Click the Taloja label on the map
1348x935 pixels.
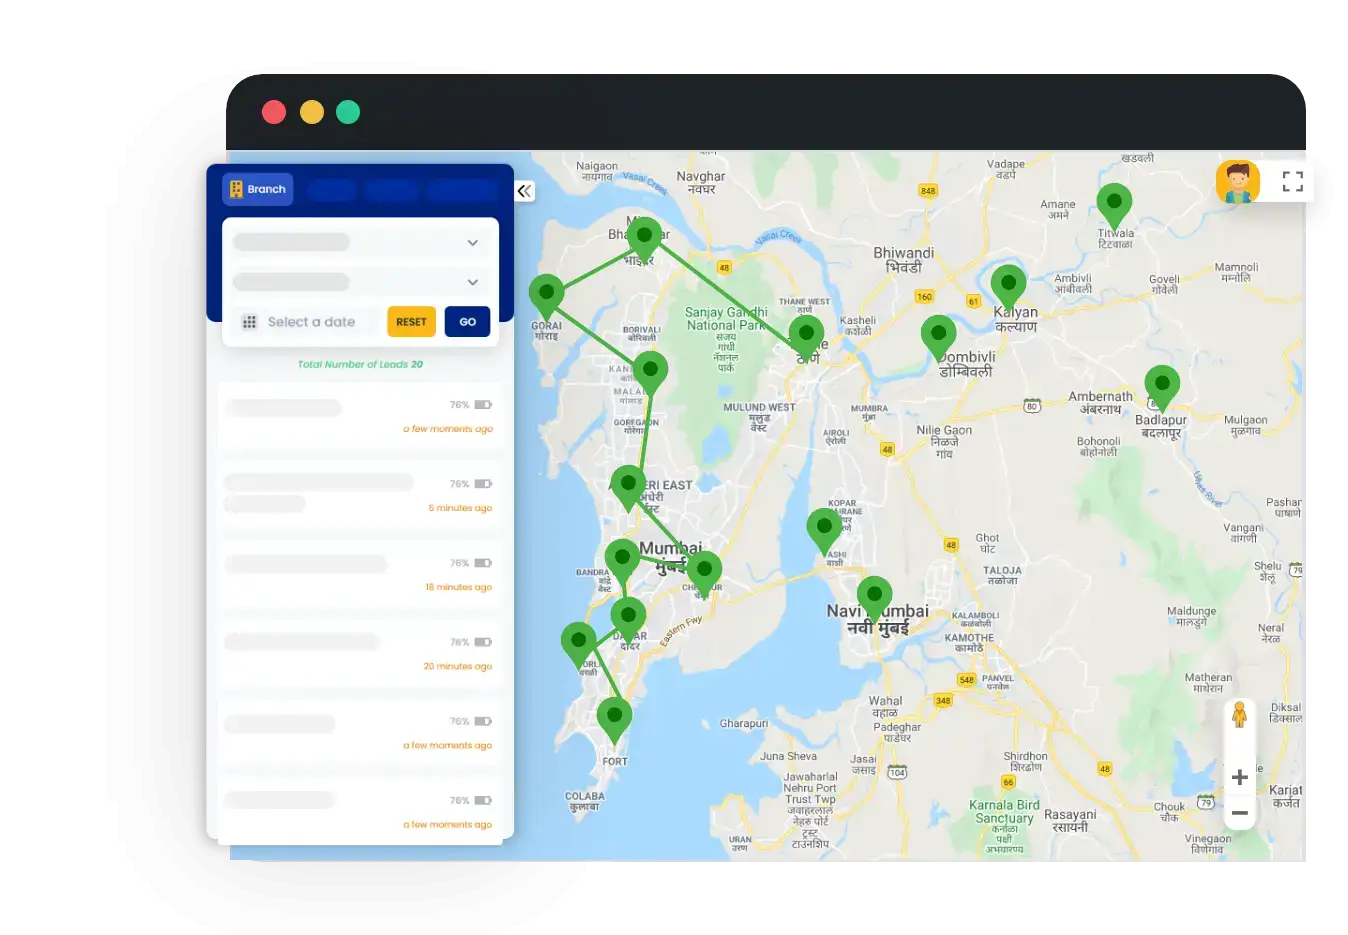(1002, 575)
